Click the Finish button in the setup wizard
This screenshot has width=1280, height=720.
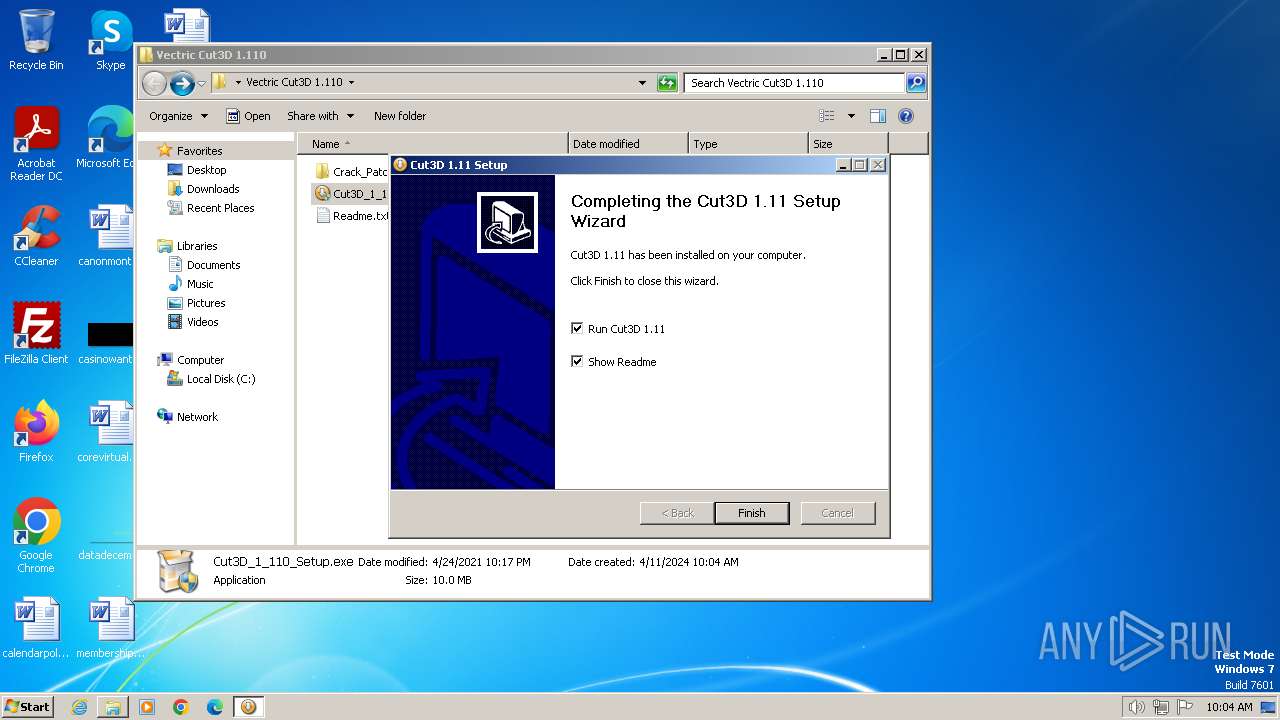(x=751, y=513)
